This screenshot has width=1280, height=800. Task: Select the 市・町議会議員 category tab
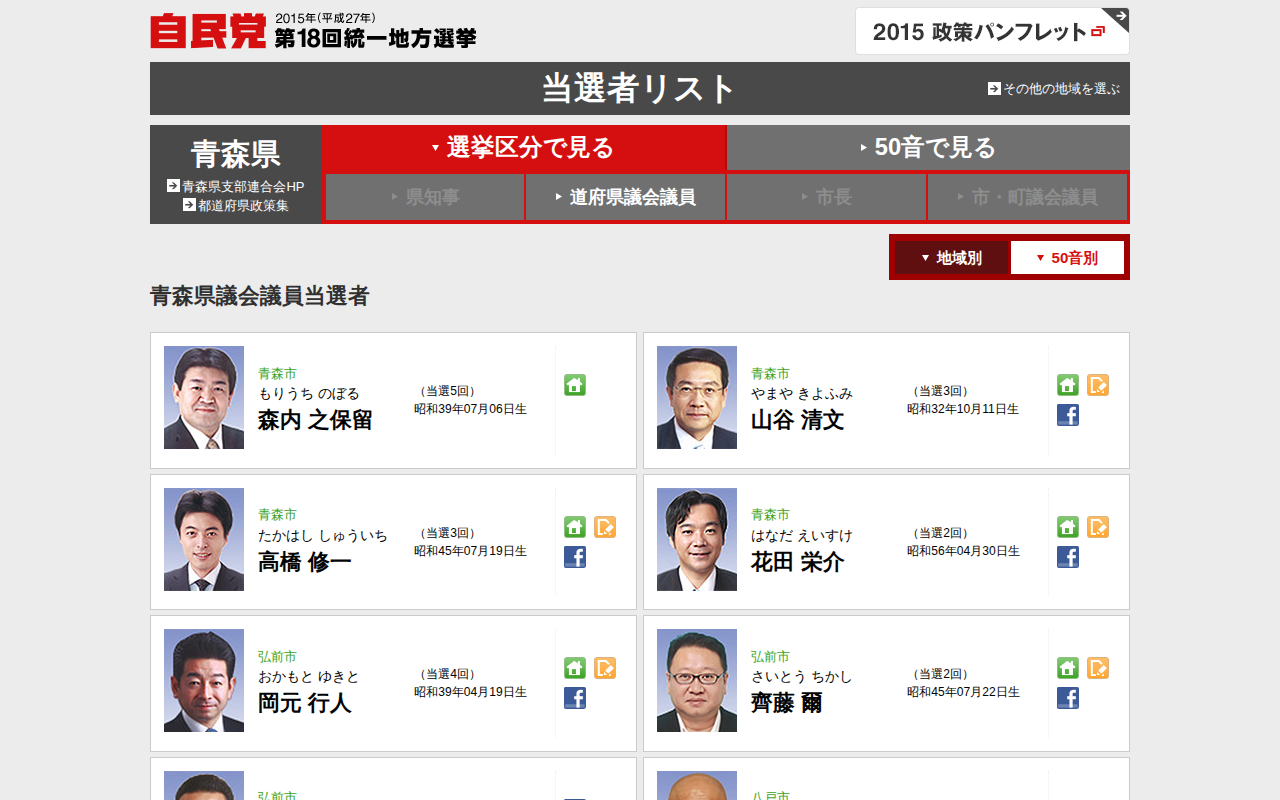pyautogui.click(x=1027, y=197)
